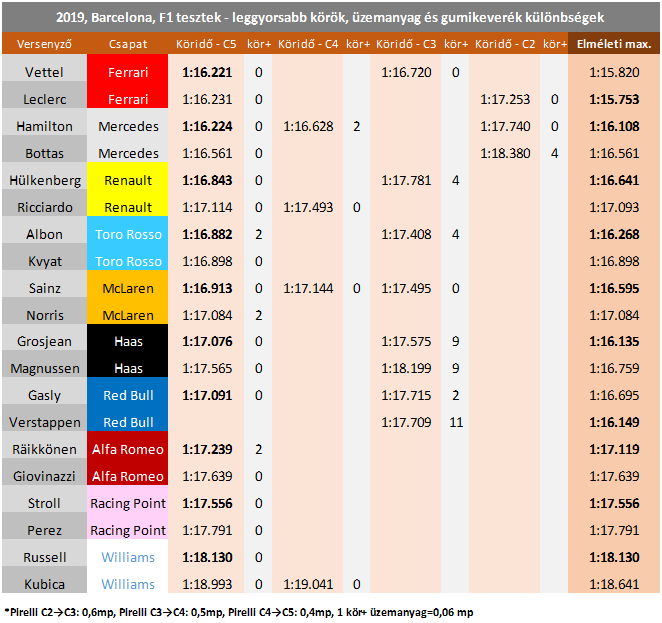
Task: Select driver name 'Hülkenberg'
Action: [45, 180]
